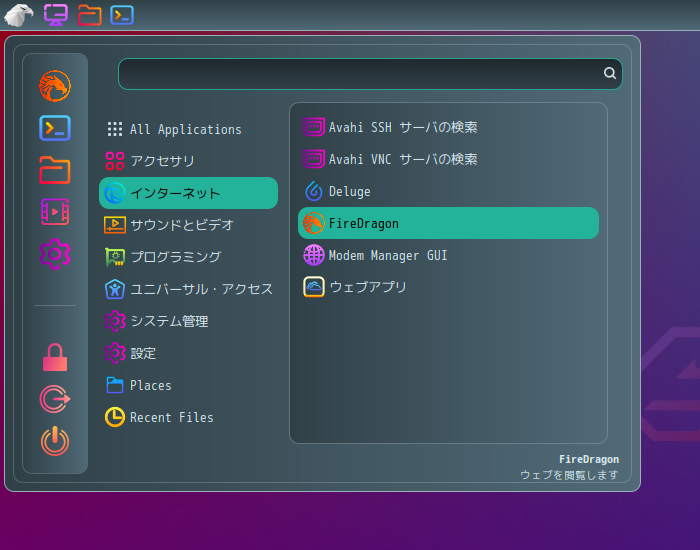The image size is (700, 550).
Task: Click the magnifier search icon
Action: 610,73
